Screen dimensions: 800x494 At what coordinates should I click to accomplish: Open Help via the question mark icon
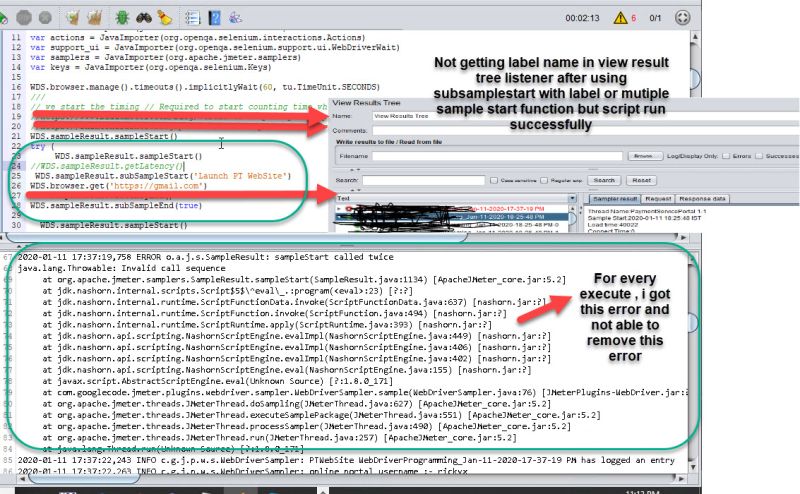click(x=214, y=18)
